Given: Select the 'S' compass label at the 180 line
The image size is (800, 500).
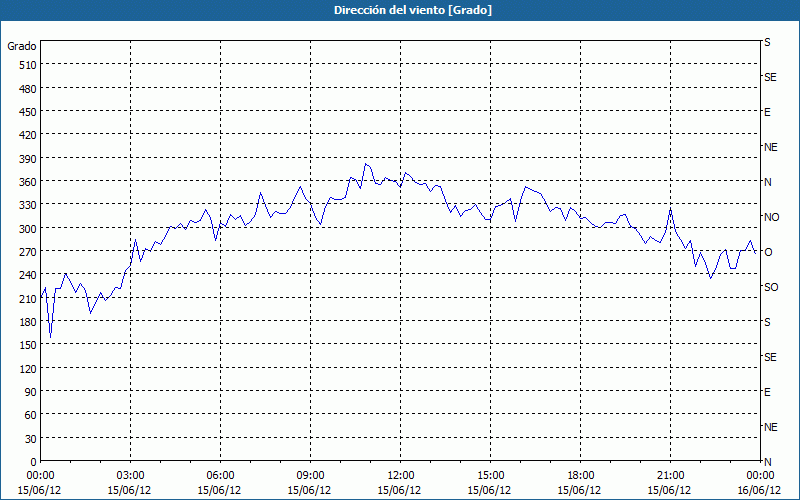Looking at the screenshot, I should 767,322.
